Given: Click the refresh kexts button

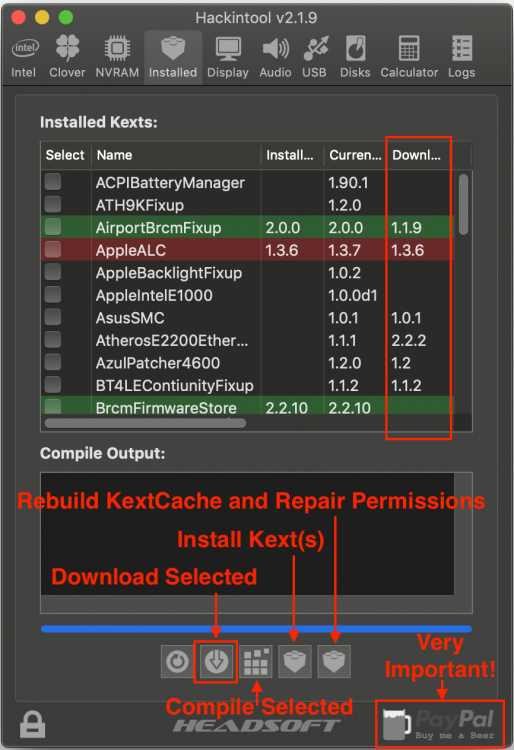Looking at the screenshot, I should [x=177, y=662].
